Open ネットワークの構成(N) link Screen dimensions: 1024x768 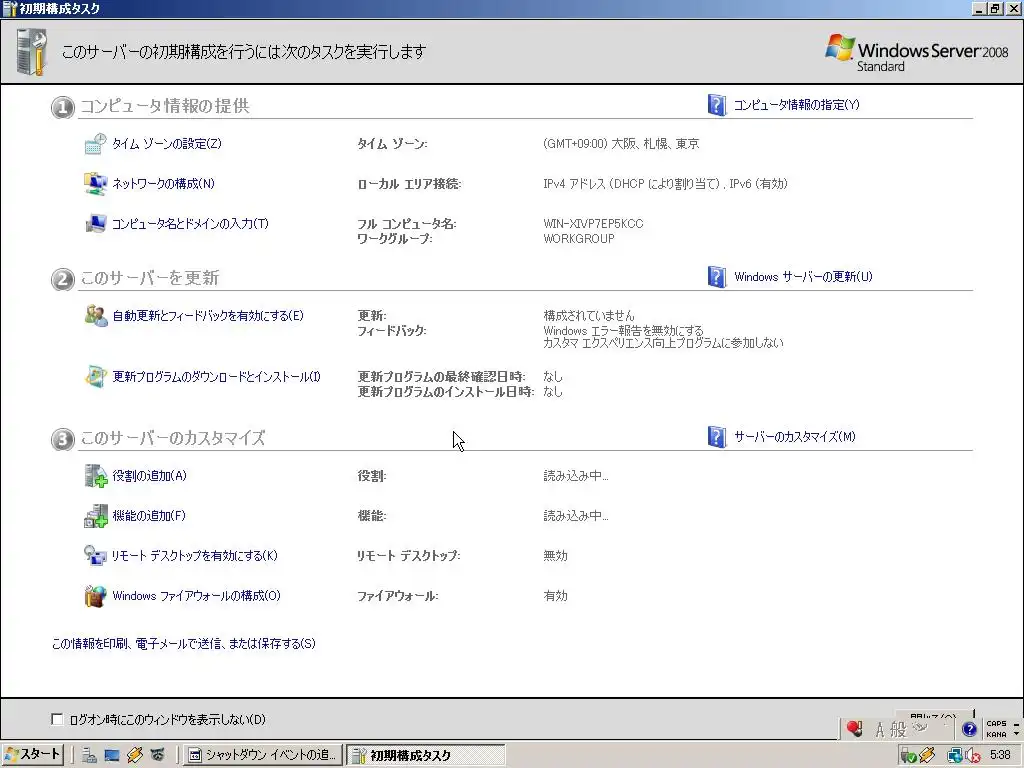pos(163,184)
